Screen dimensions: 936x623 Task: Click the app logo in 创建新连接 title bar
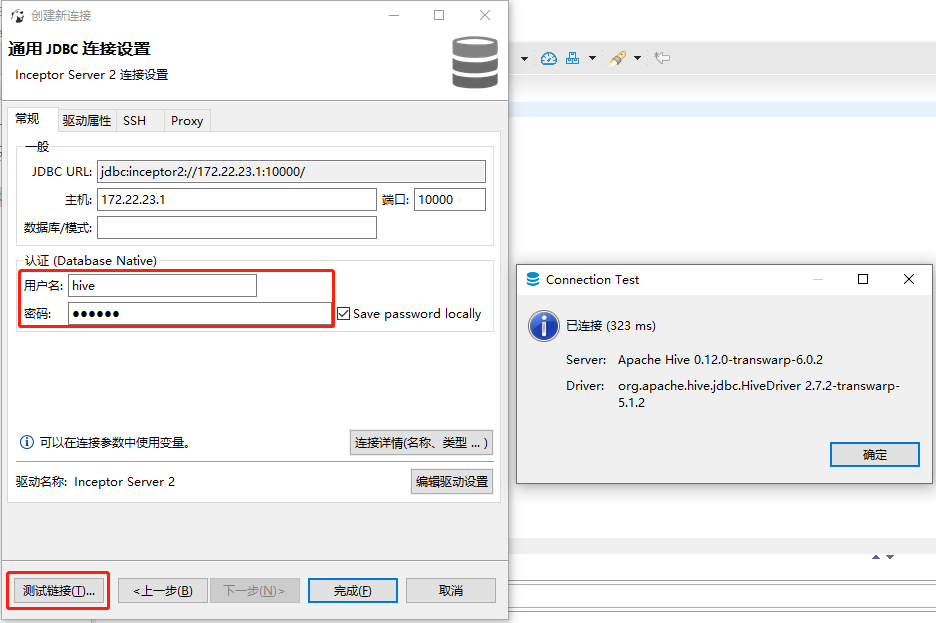[16, 15]
